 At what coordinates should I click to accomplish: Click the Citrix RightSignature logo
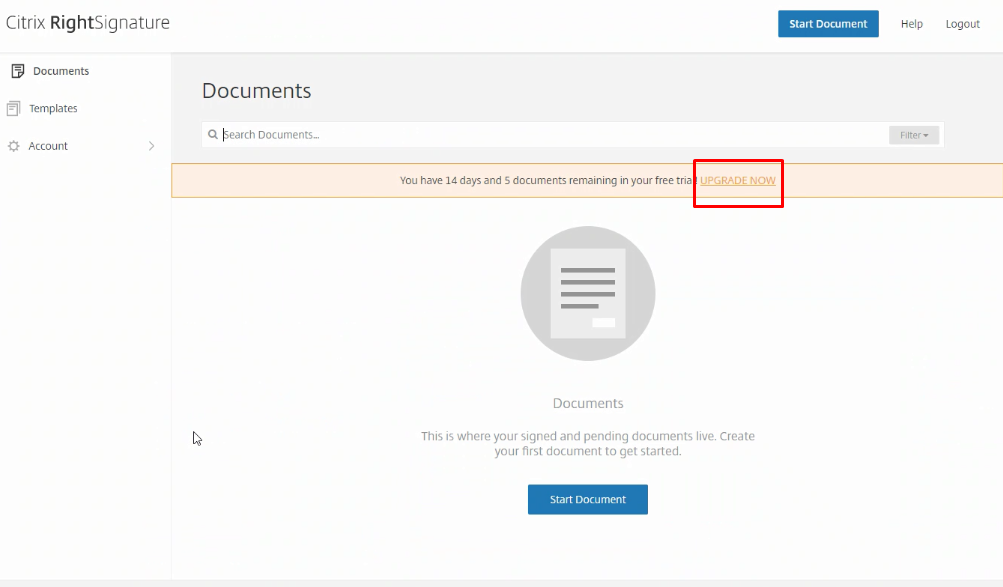88,23
